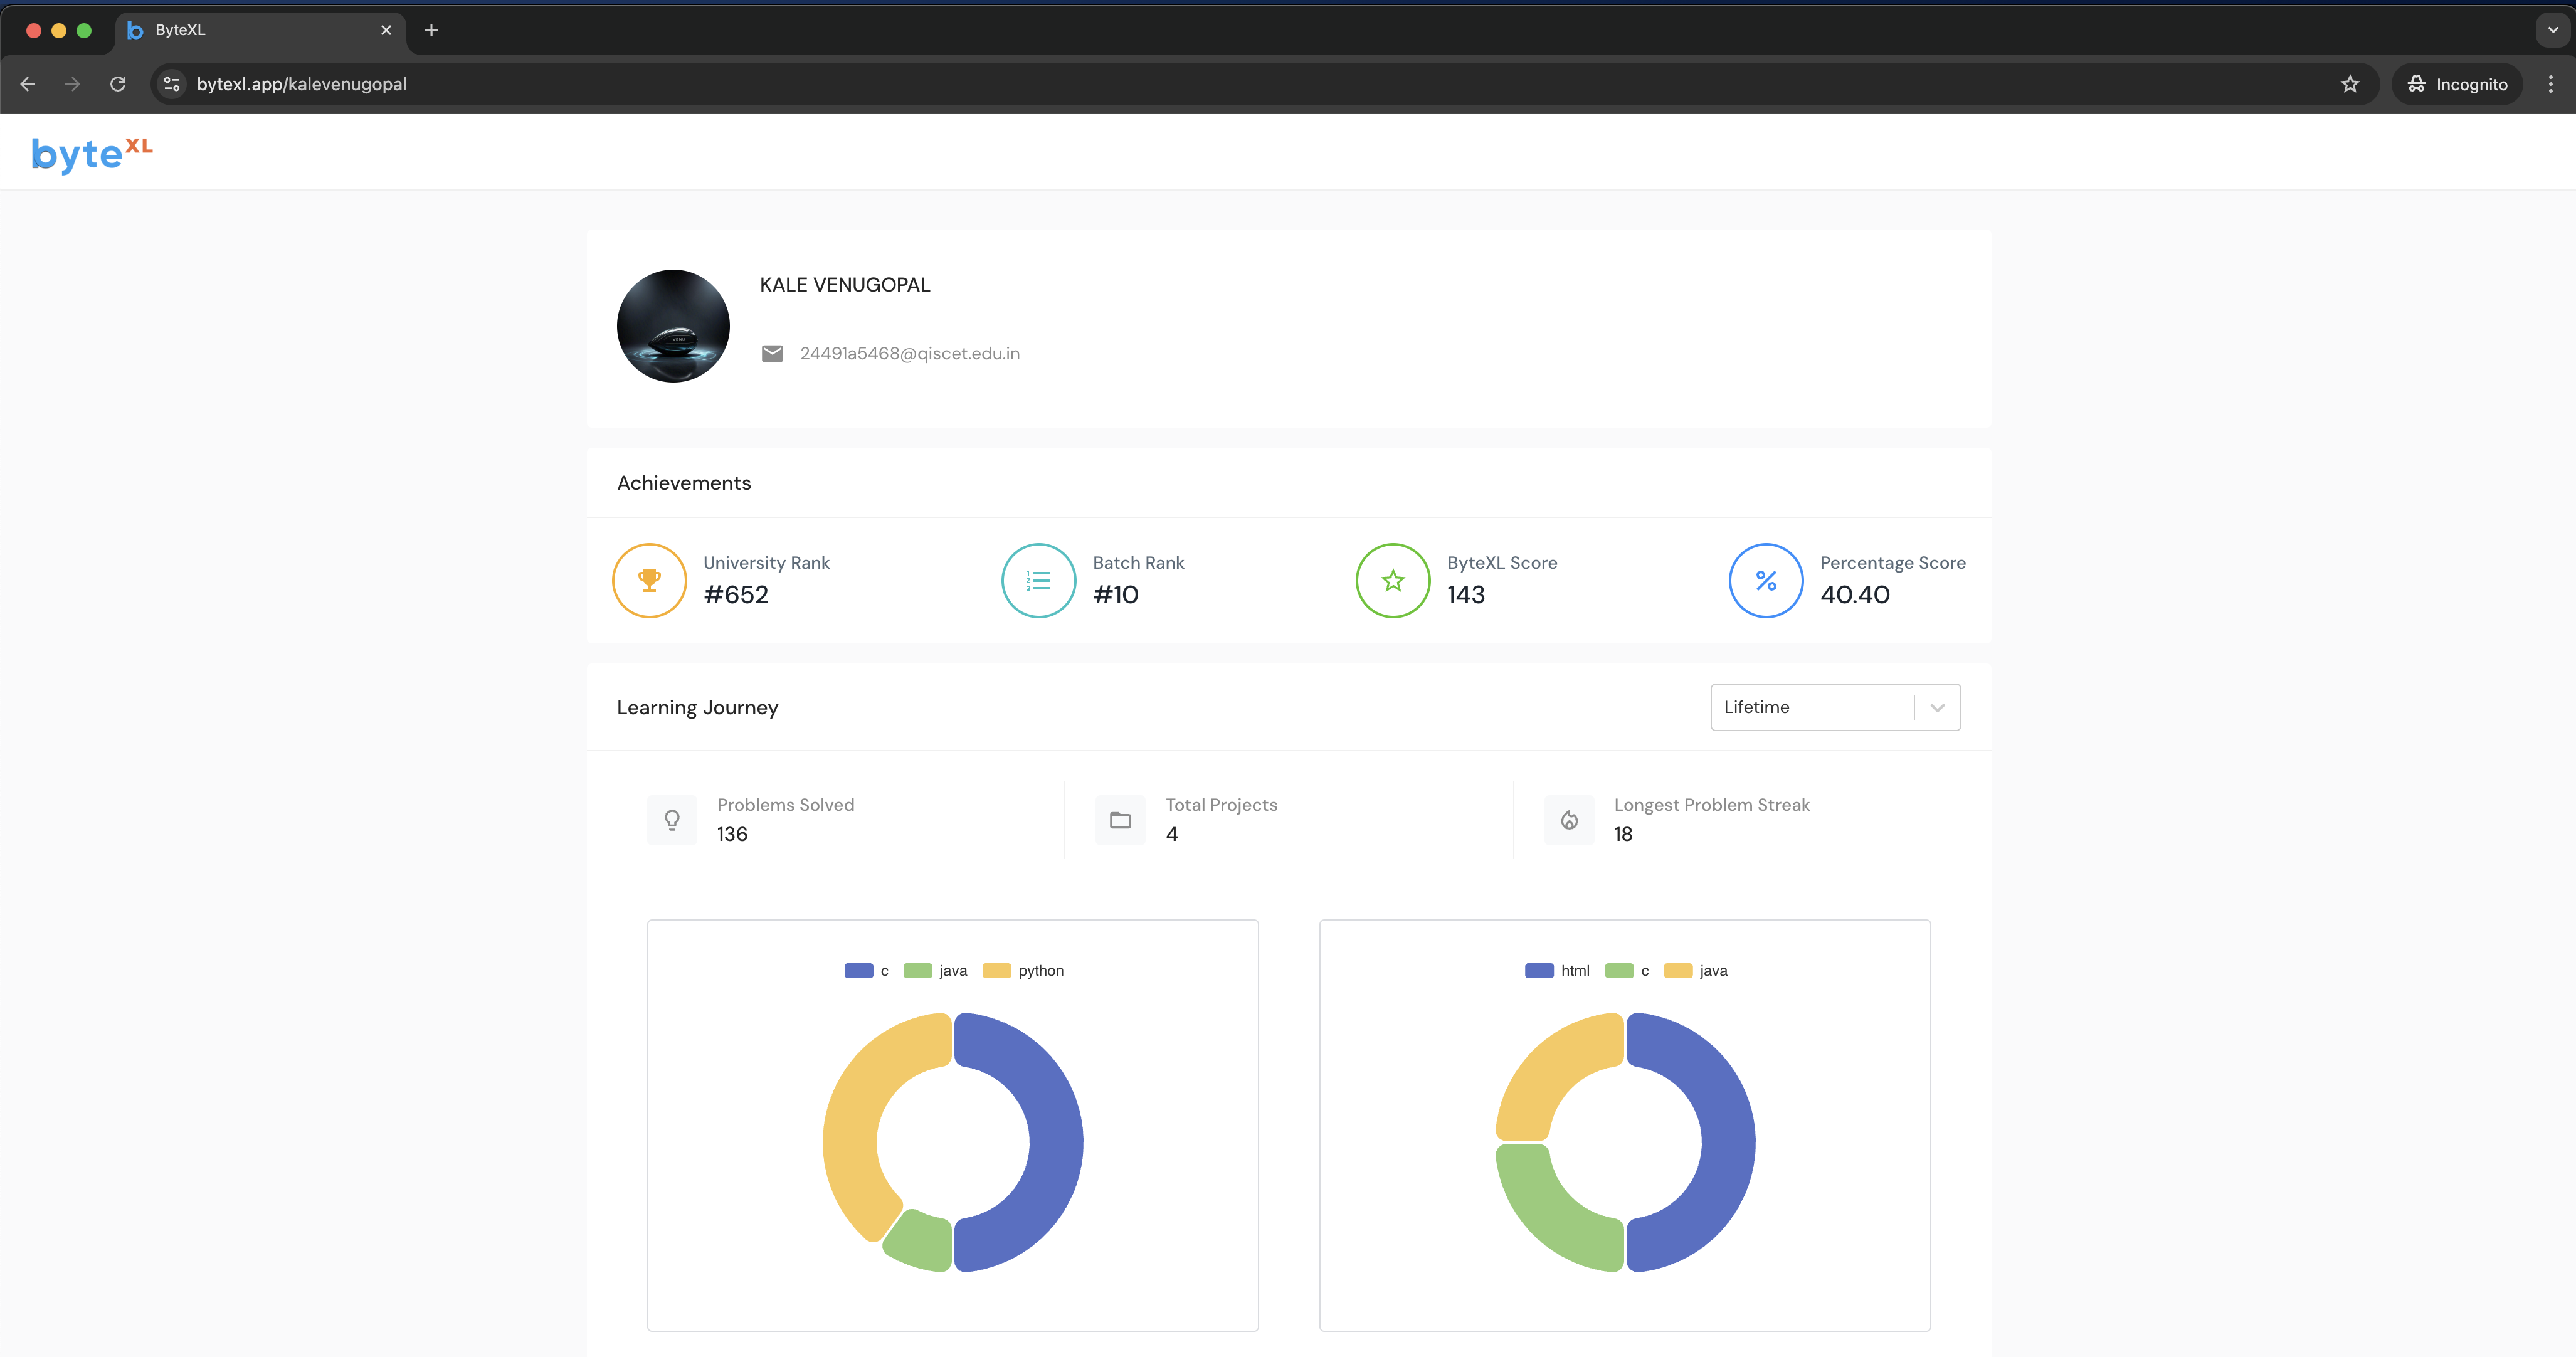Open Chrome three-dot menu

[x=2550, y=84]
